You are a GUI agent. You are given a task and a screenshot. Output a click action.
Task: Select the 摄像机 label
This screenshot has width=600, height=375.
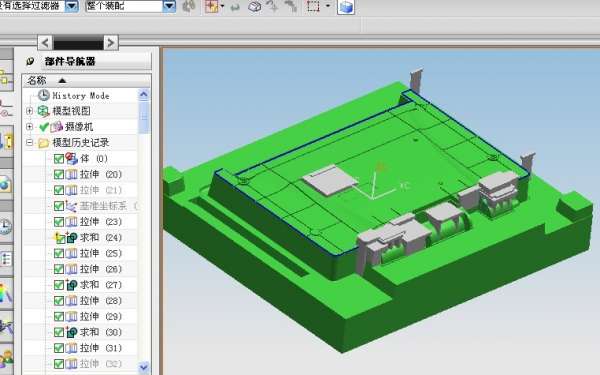coord(79,127)
